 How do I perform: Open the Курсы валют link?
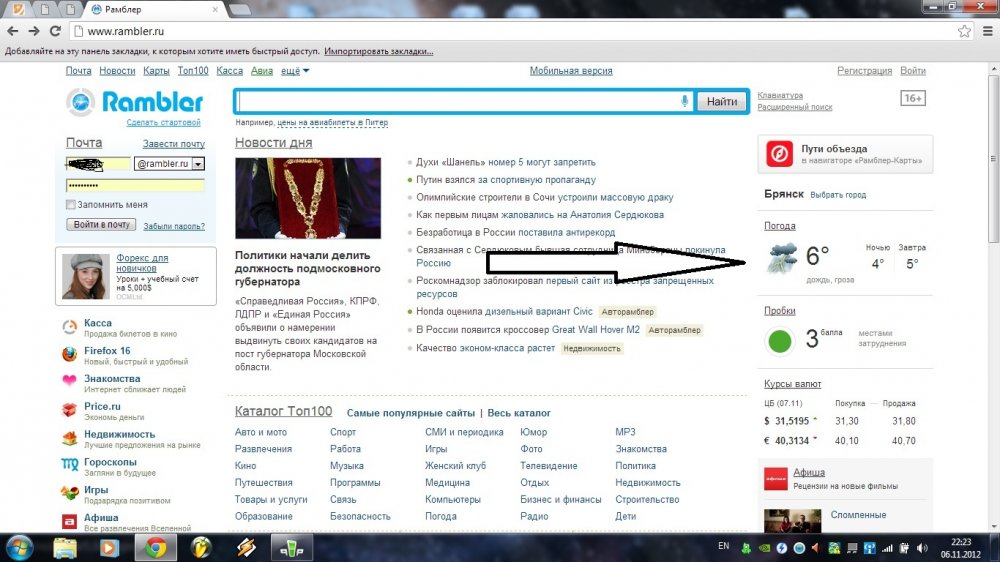pos(793,384)
